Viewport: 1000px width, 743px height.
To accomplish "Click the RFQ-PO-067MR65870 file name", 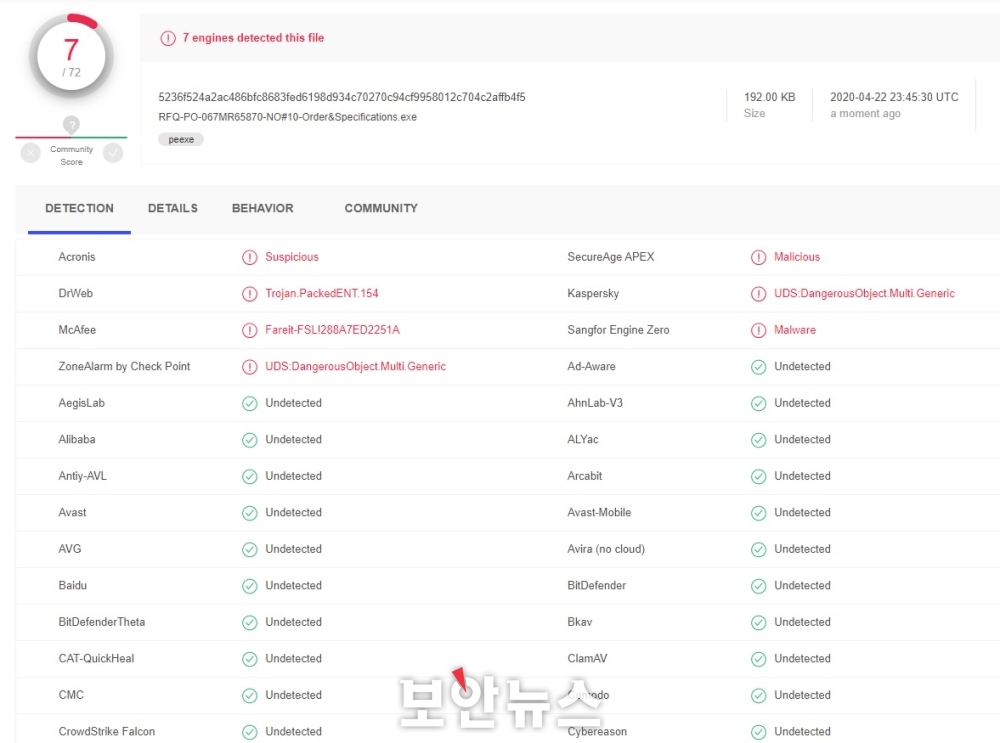I will (288, 117).
